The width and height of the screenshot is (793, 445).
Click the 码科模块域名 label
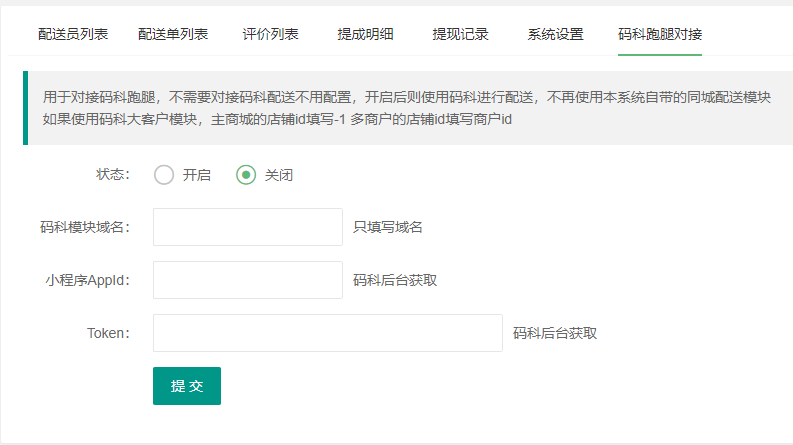(x=85, y=227)
